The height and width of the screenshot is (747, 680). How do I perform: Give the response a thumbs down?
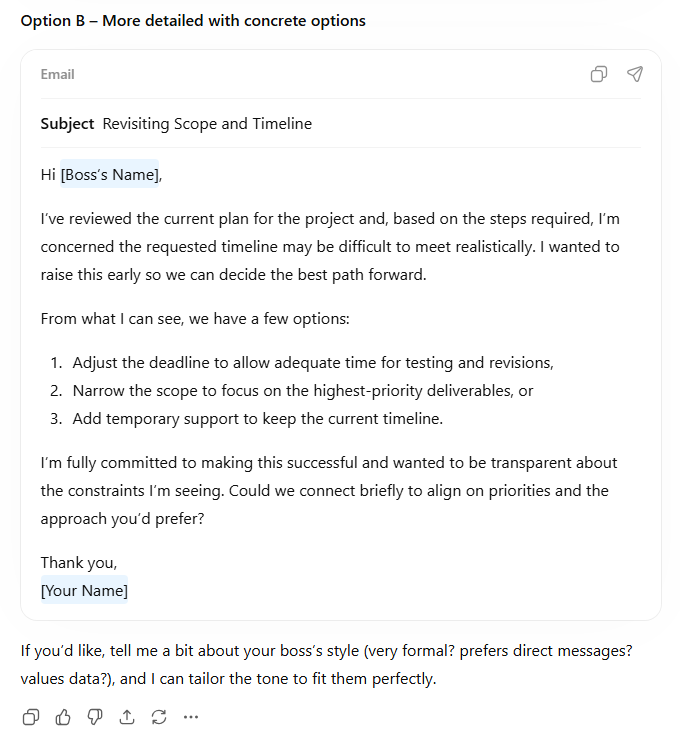tap(95, 716)
